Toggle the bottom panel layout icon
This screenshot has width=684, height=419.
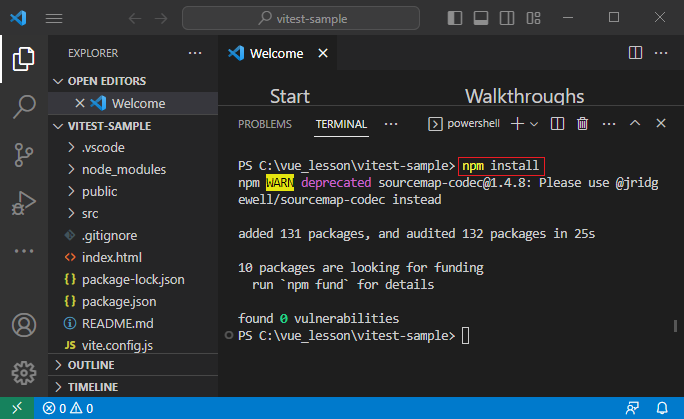[x=481, y=18]
